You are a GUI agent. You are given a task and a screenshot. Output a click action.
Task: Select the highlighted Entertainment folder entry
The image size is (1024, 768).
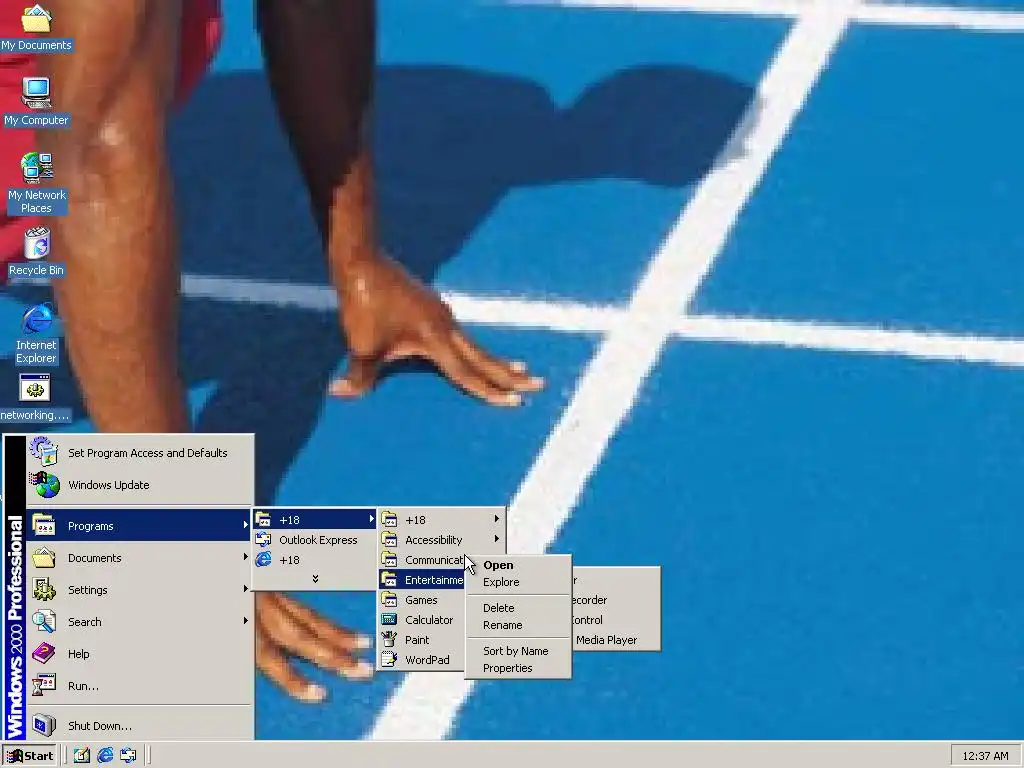click(x=422, y=580)
